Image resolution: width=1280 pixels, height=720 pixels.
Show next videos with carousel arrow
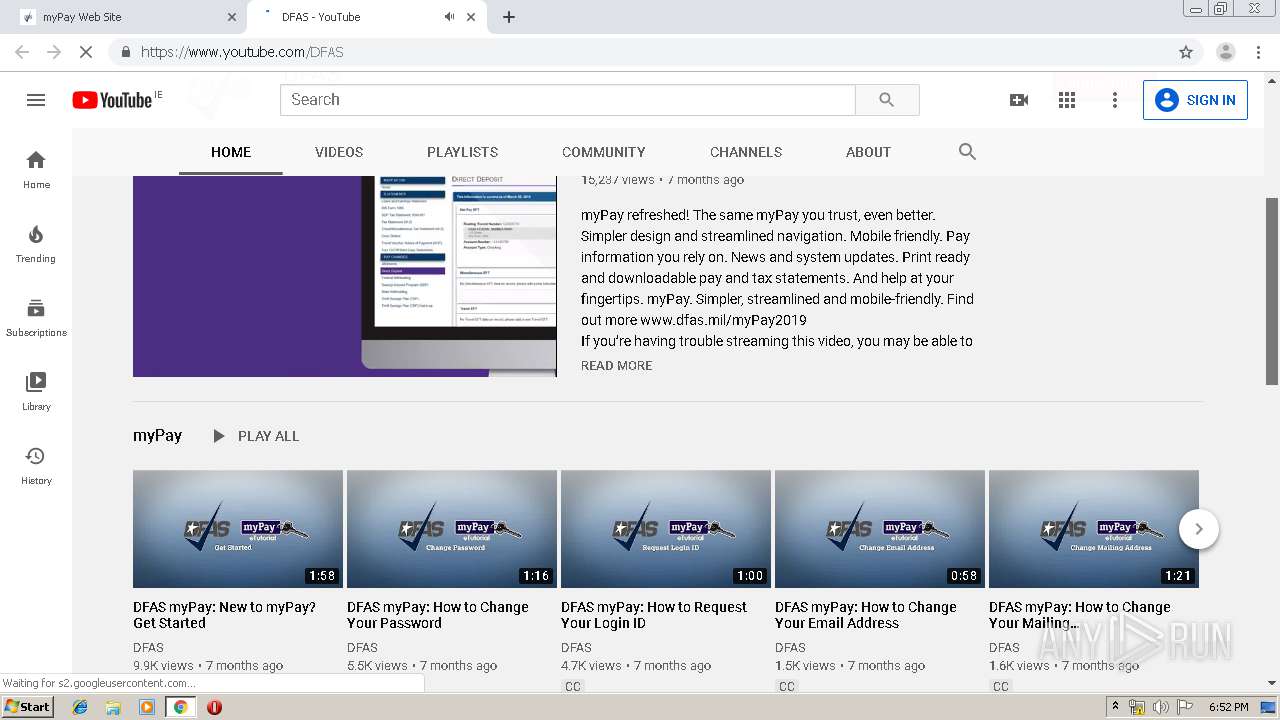point(1199,529)
